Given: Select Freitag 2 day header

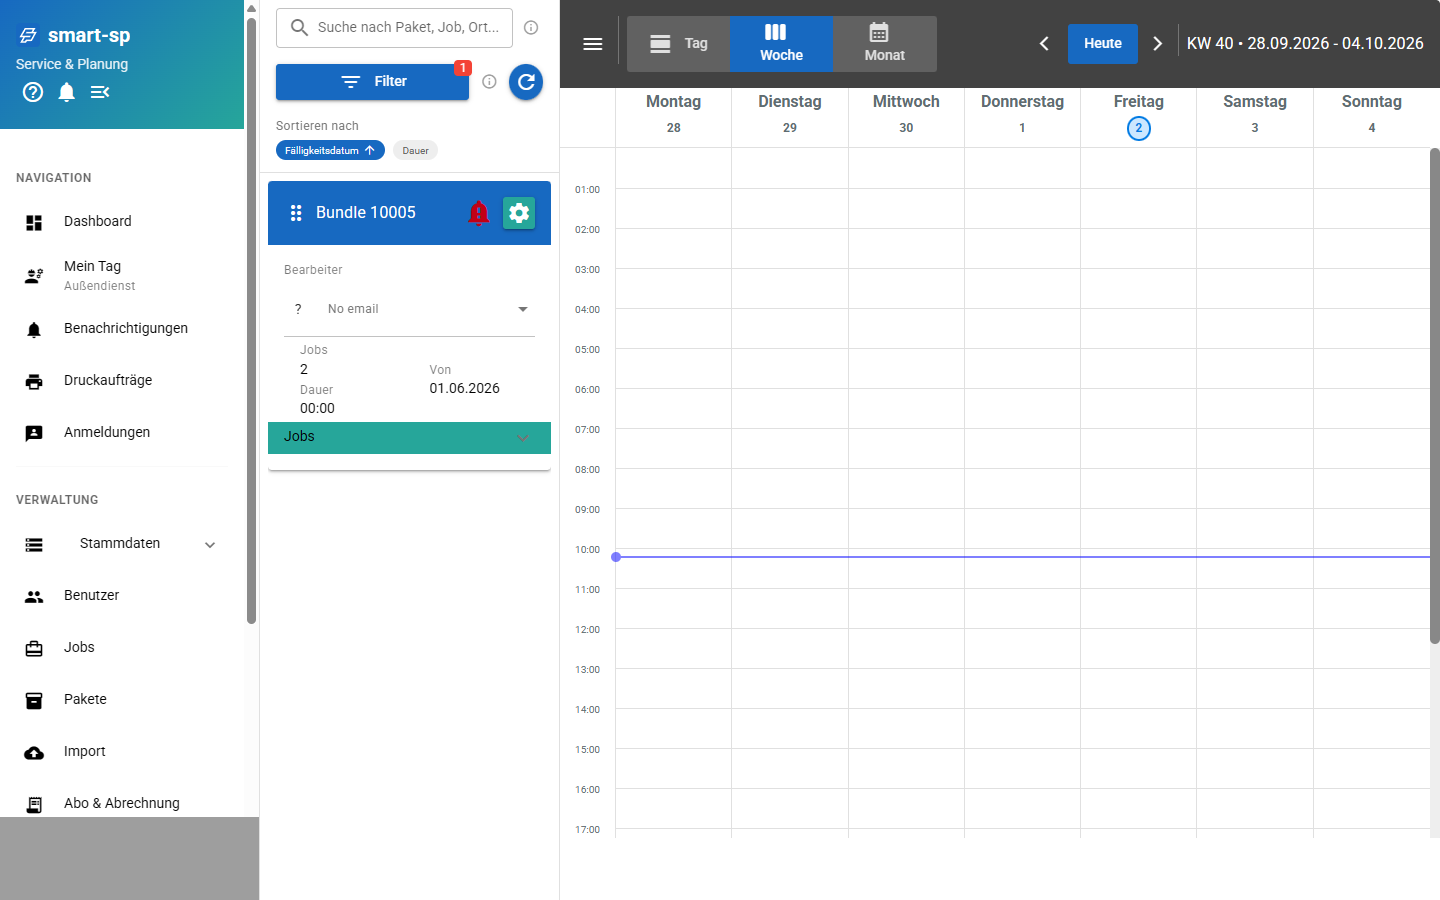Looking at the screenshot, I should 1138,116.
